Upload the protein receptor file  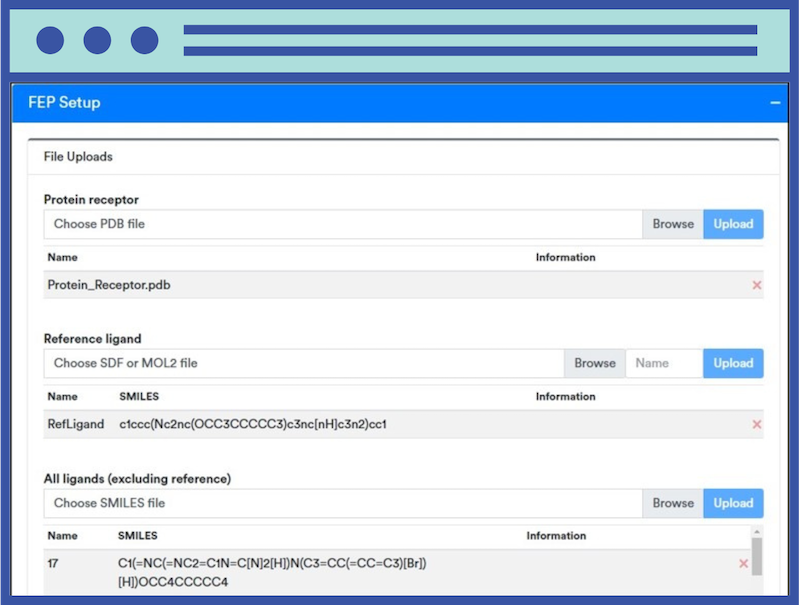[x=733, y=224]
